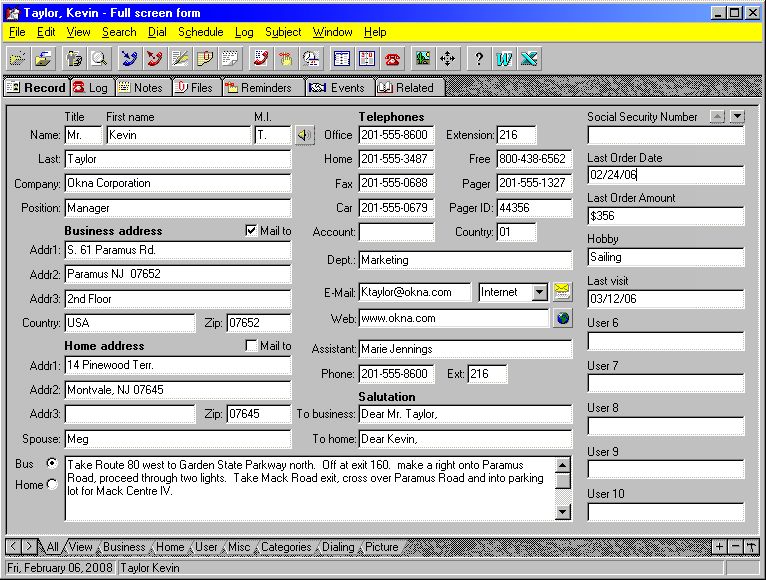Switch to the Files tab
The height and width of the screenshot is (580, 766).
(196, 87)
